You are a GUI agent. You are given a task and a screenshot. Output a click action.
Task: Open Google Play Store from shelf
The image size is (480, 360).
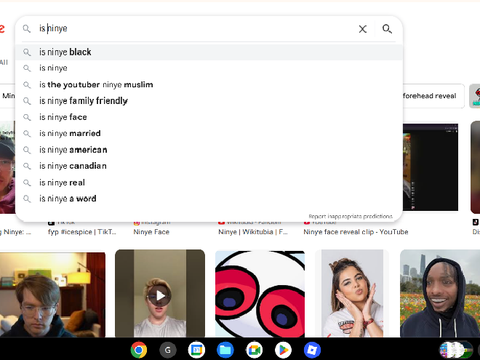283,350
